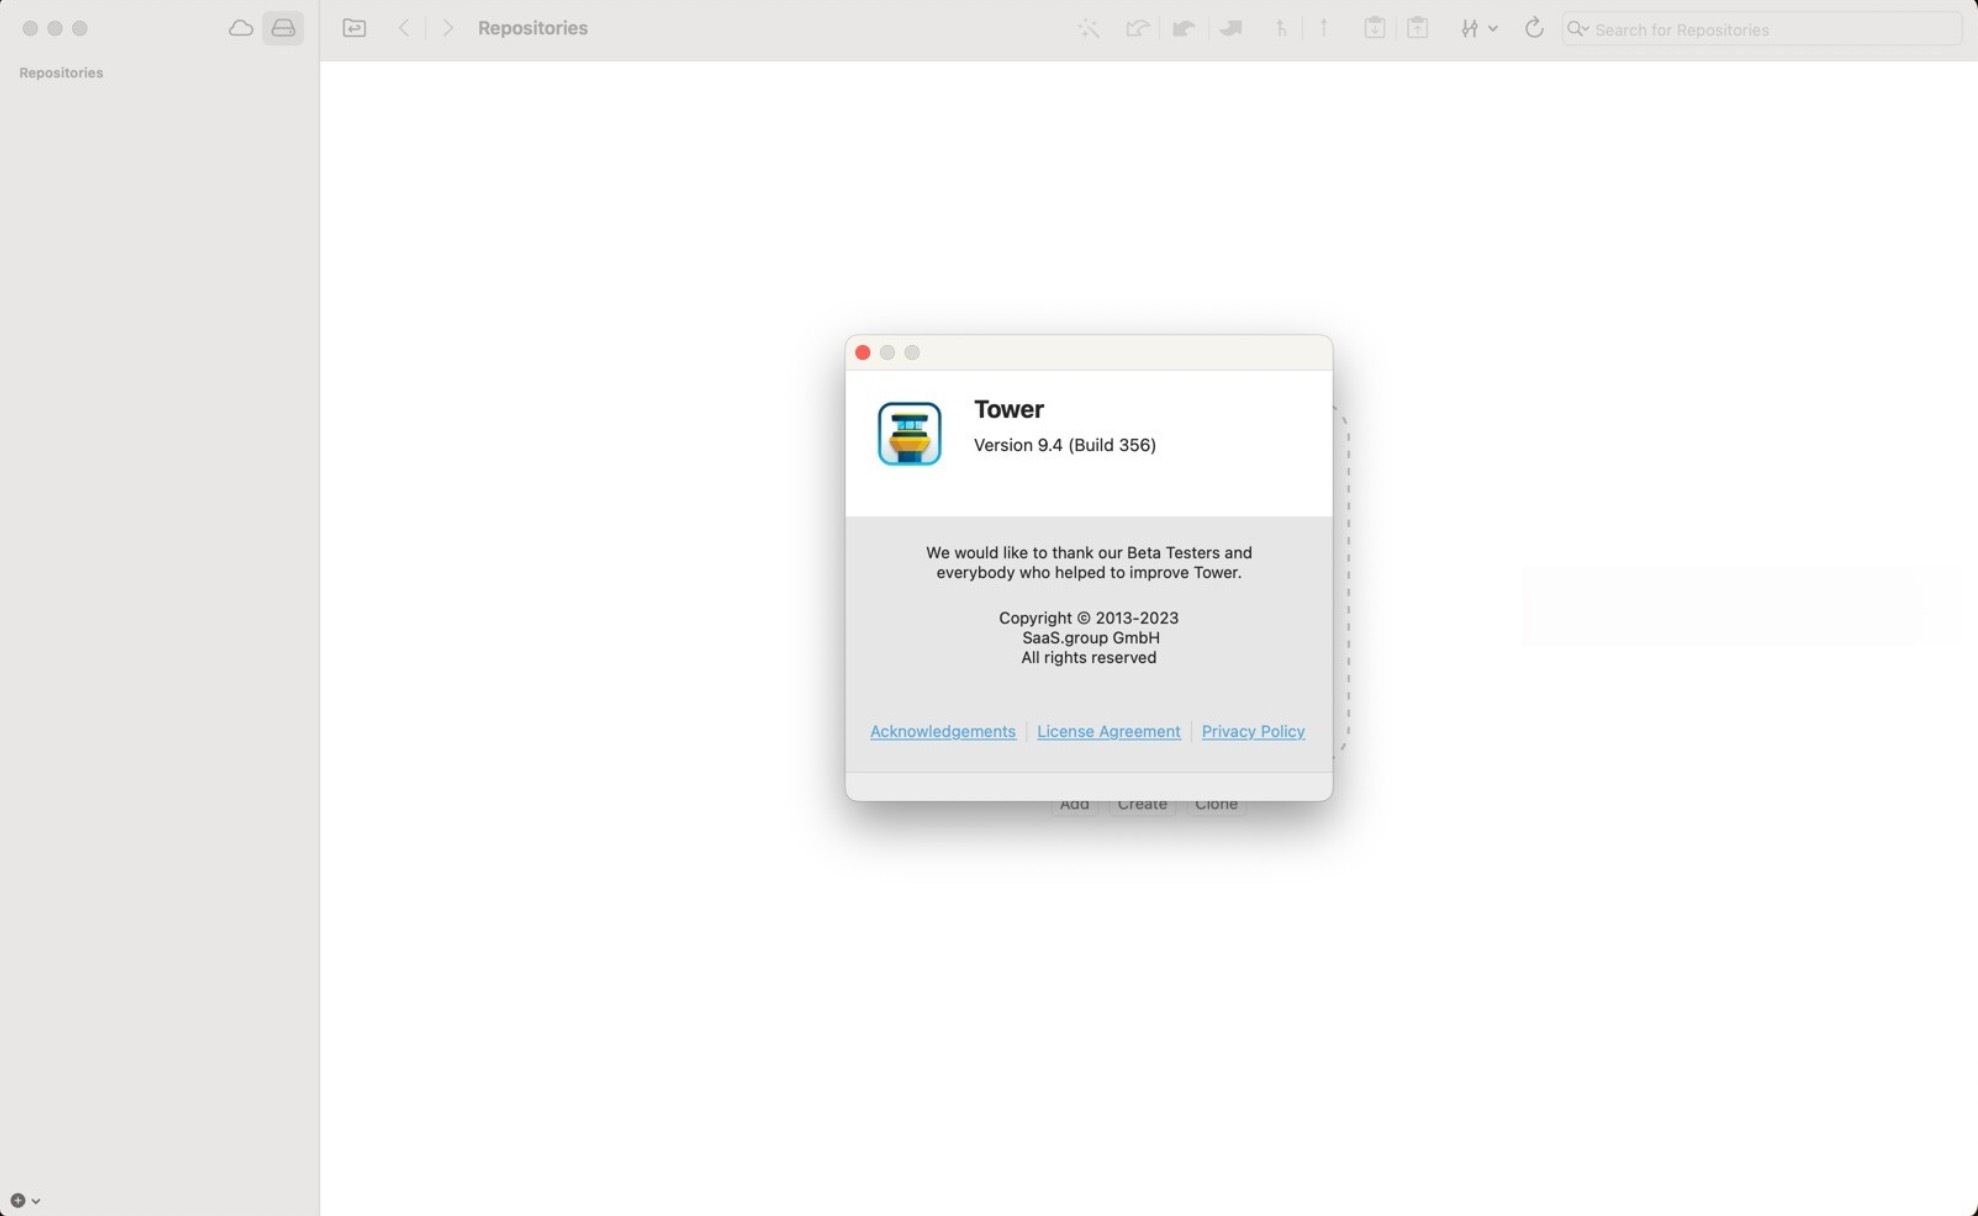Switch to the cloud Services view
This screenshot has height=1216, width=1978.
[x=240, y=28]
